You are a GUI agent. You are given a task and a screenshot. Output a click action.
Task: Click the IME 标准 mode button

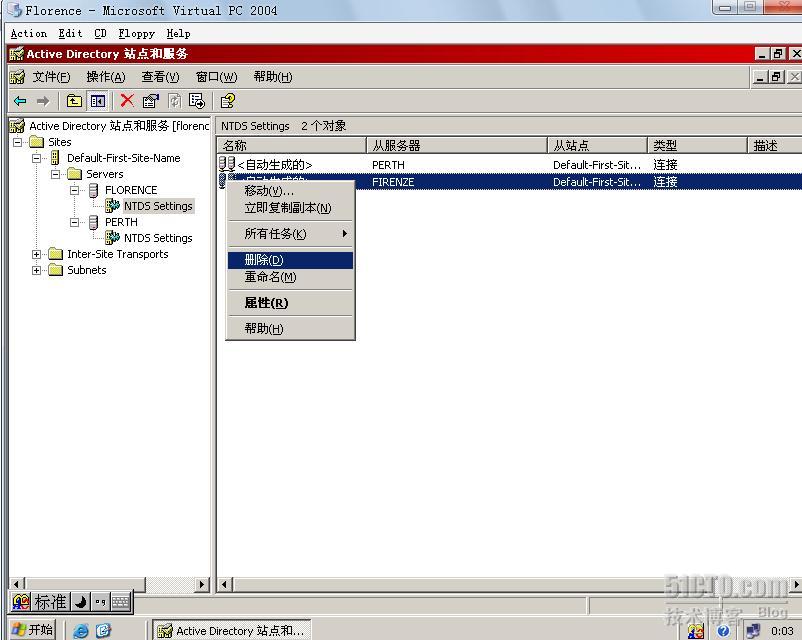tap(50, 602)
